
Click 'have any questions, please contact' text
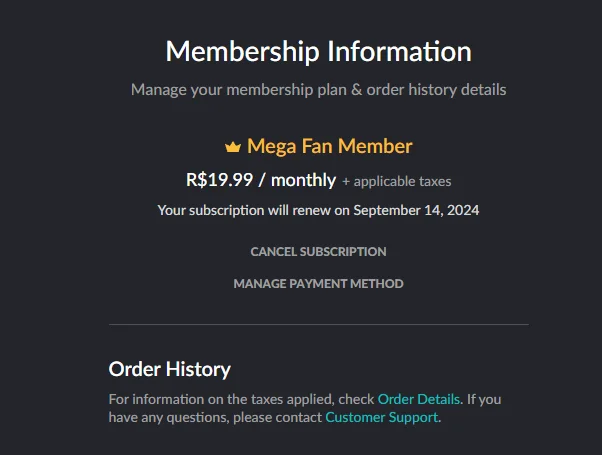pos(215,417)
